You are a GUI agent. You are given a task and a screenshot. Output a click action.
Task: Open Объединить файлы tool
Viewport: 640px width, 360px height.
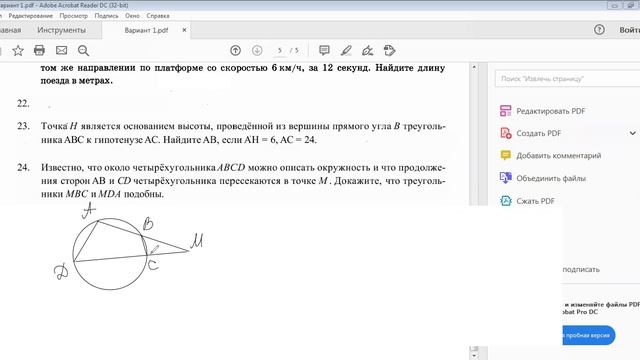coord(551,178)
